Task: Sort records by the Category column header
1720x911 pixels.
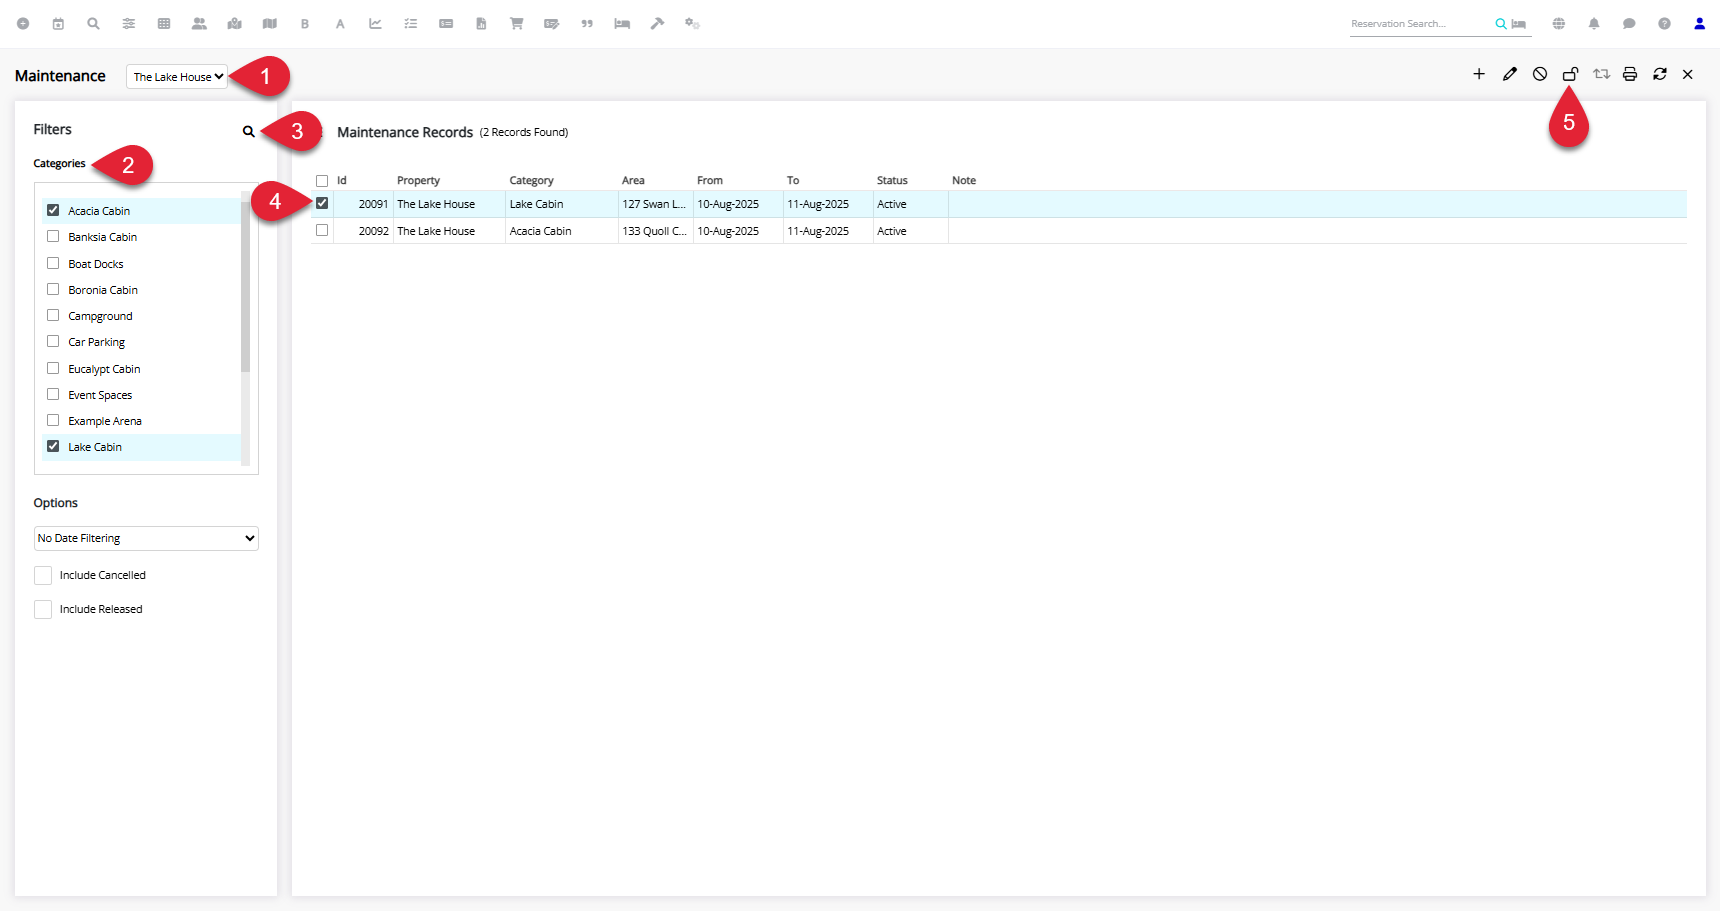Action: click(531, 180)
